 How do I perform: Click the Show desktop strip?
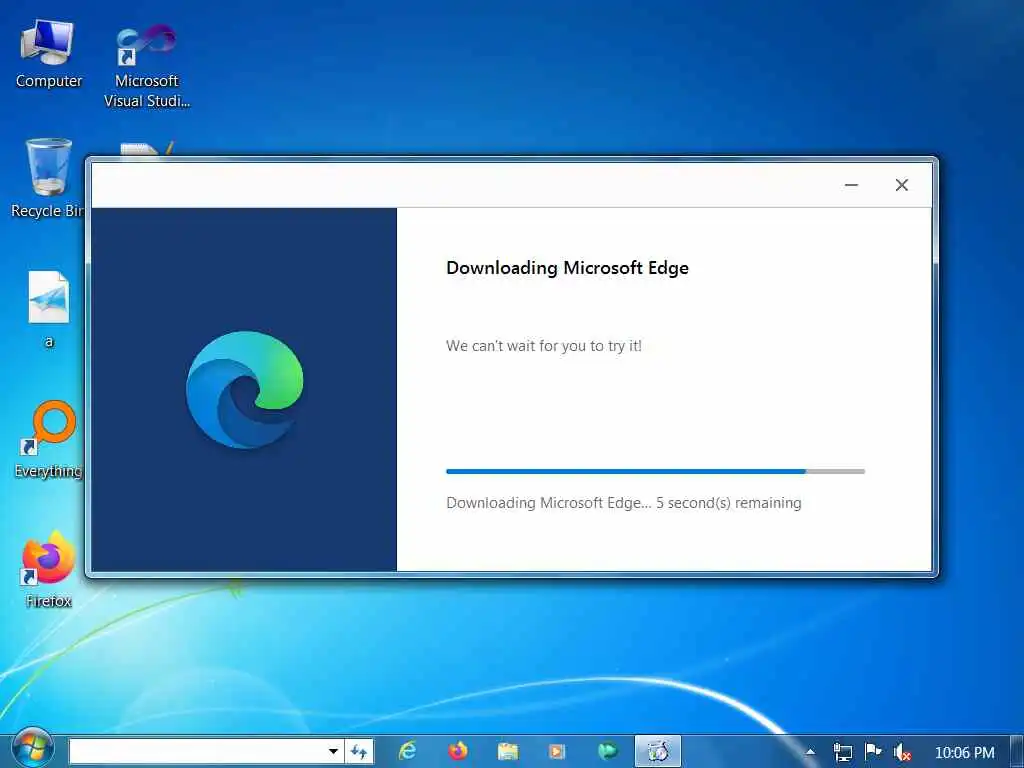coord(1017,752)
